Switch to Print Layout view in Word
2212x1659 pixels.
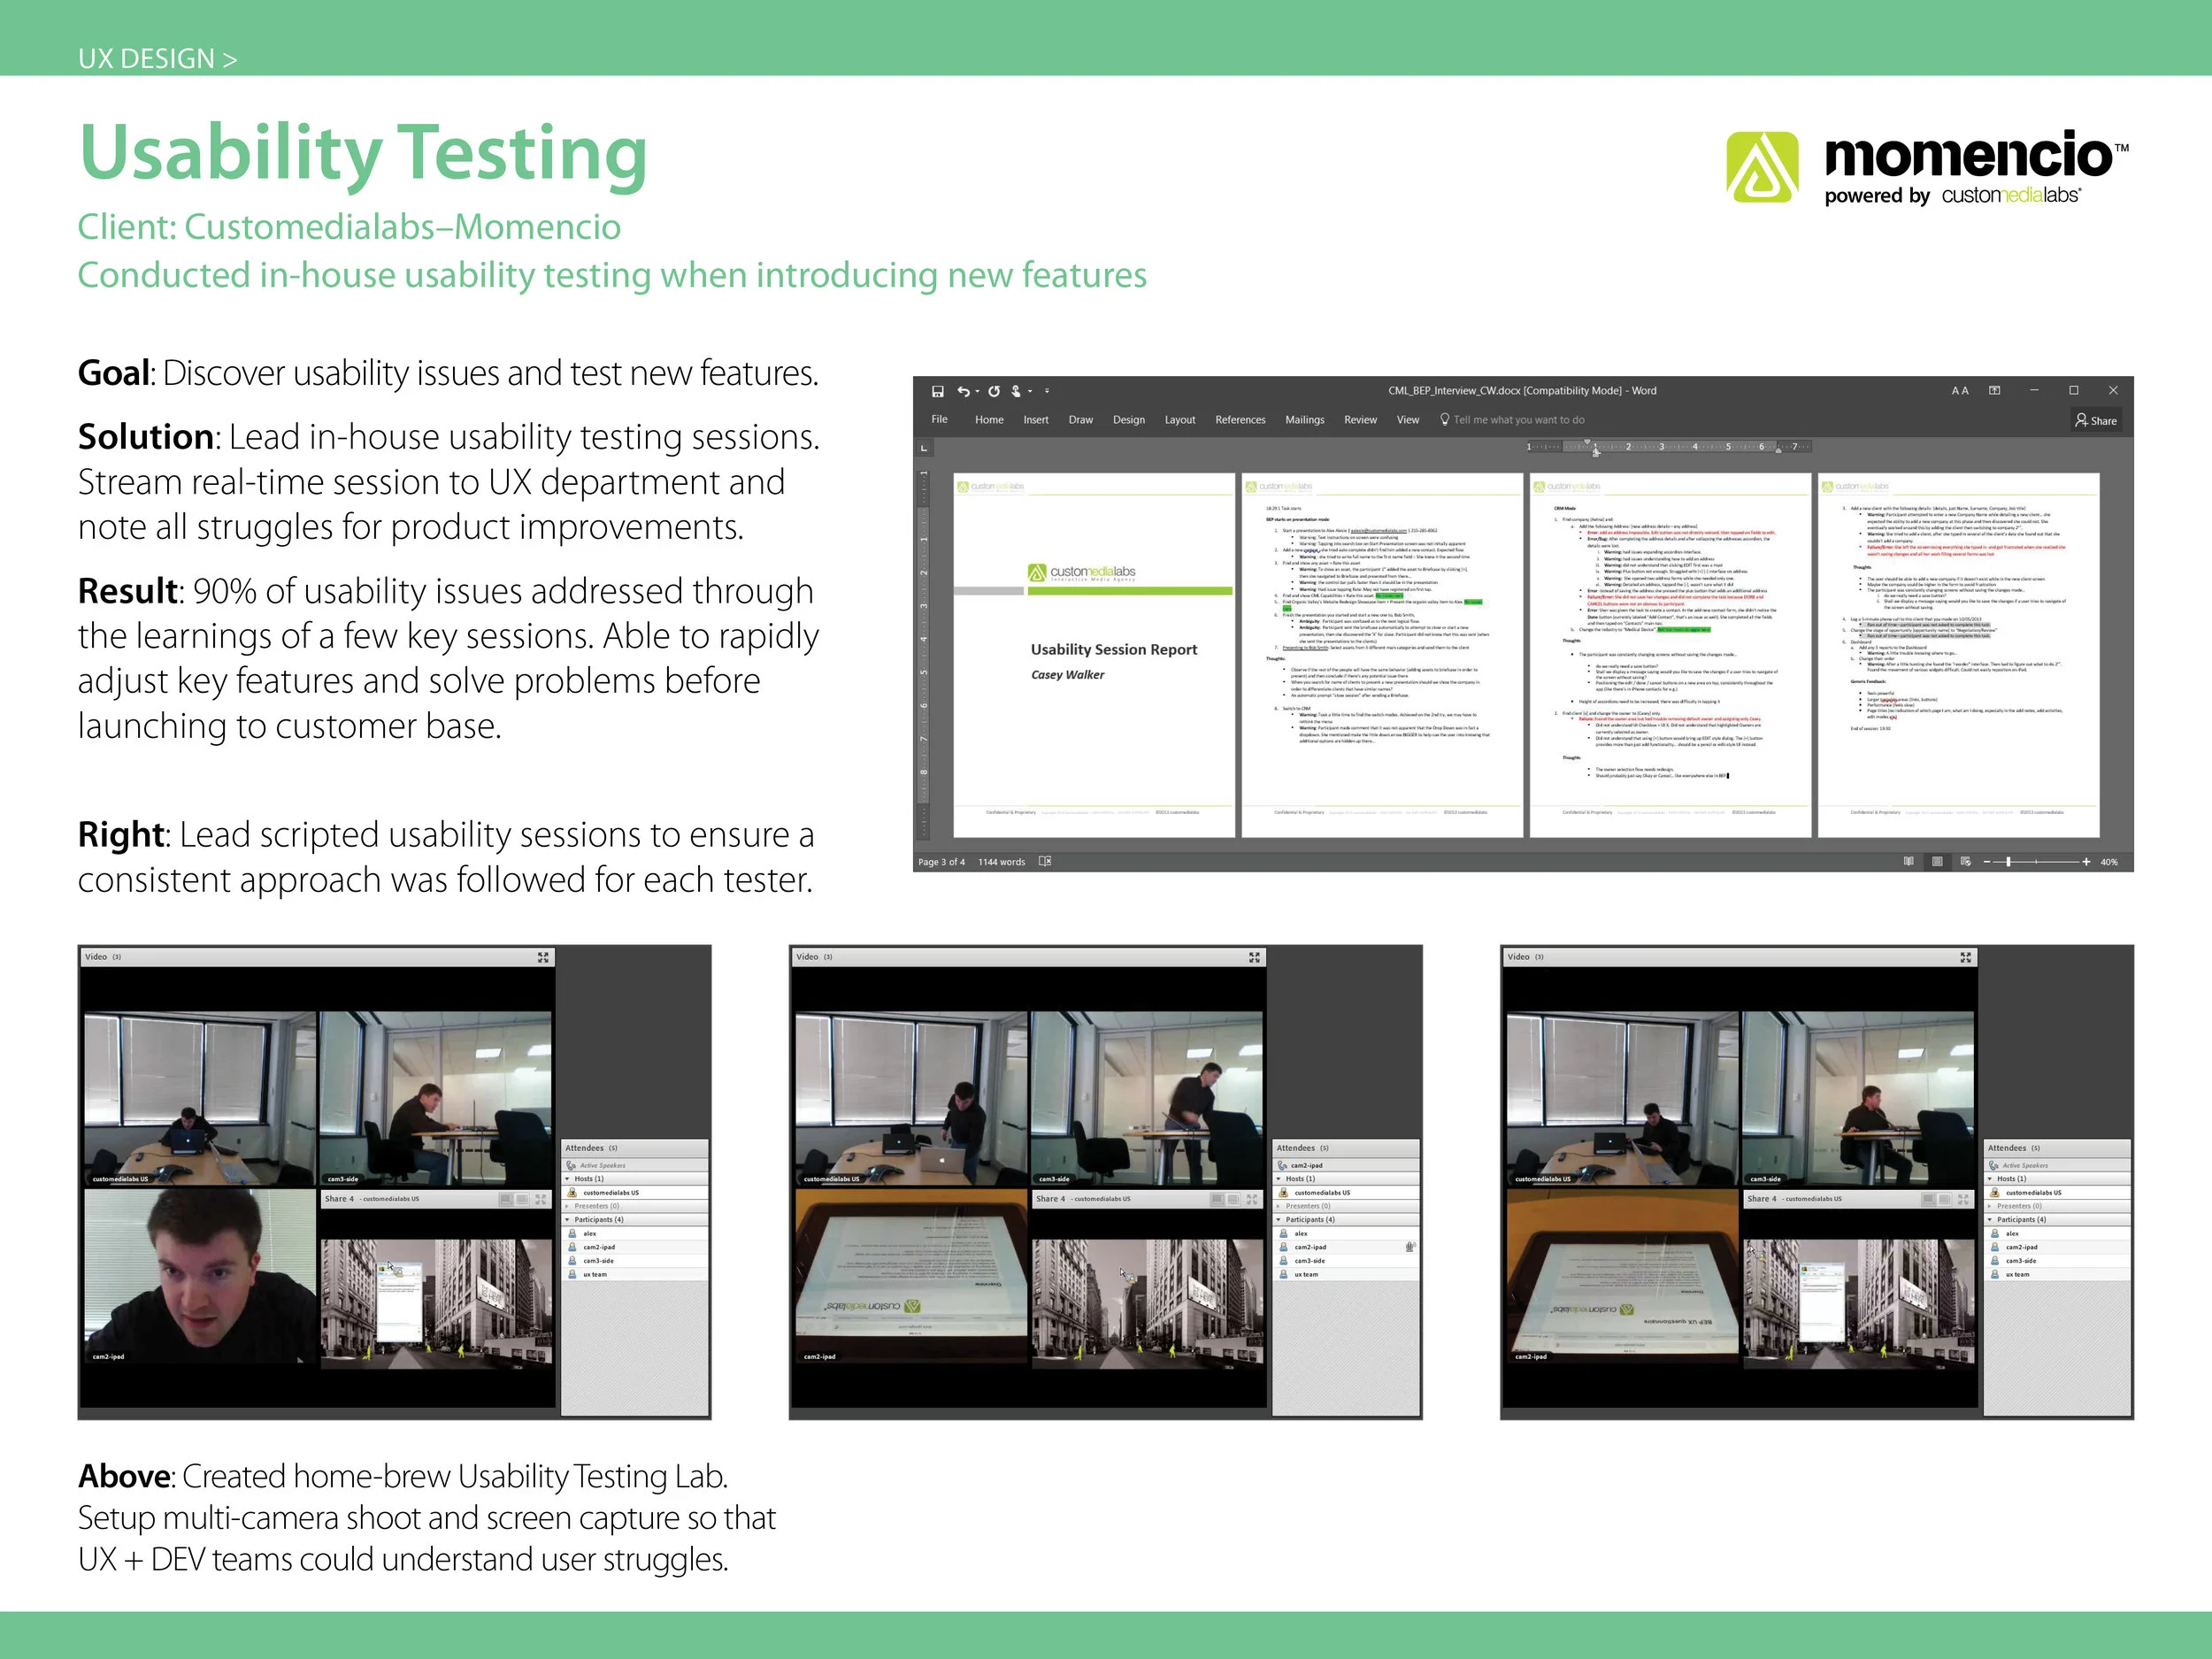[x=1937, y=861]
